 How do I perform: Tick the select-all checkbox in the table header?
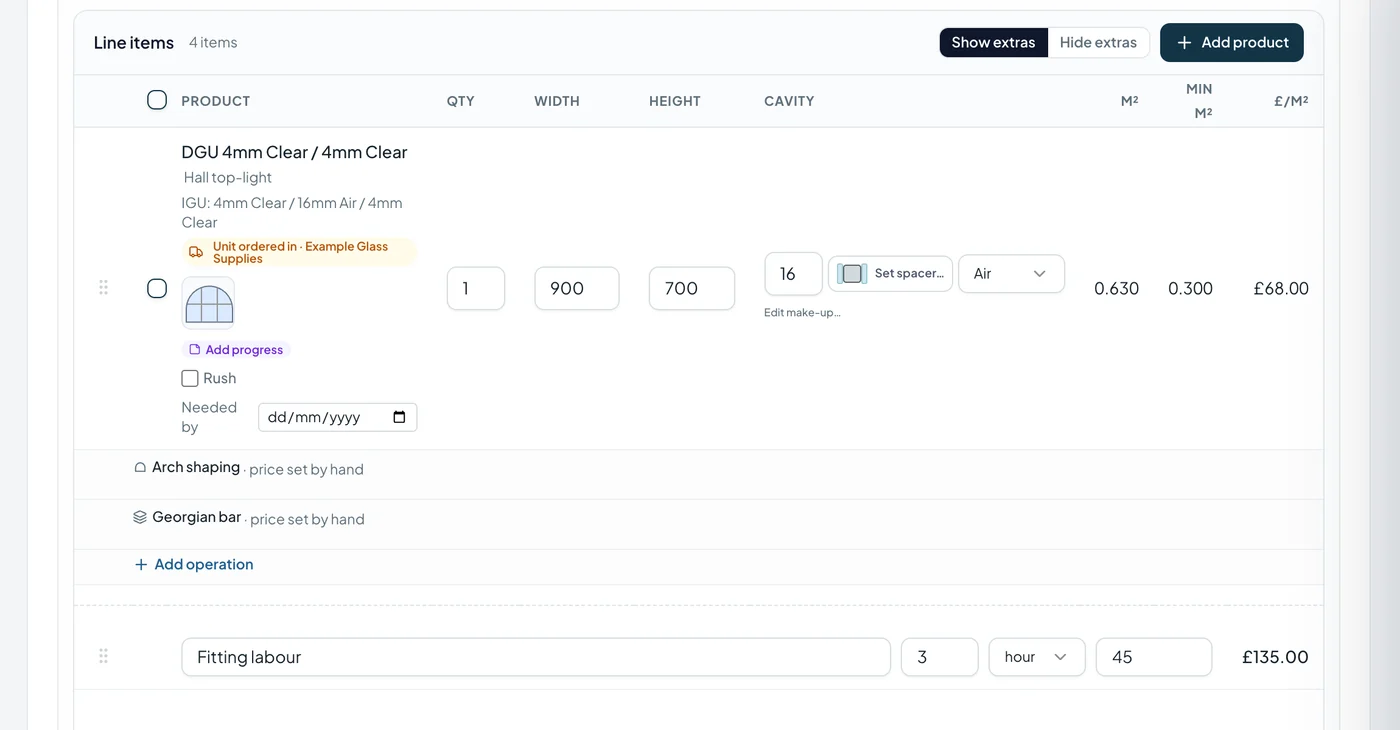tap(157, 100)
